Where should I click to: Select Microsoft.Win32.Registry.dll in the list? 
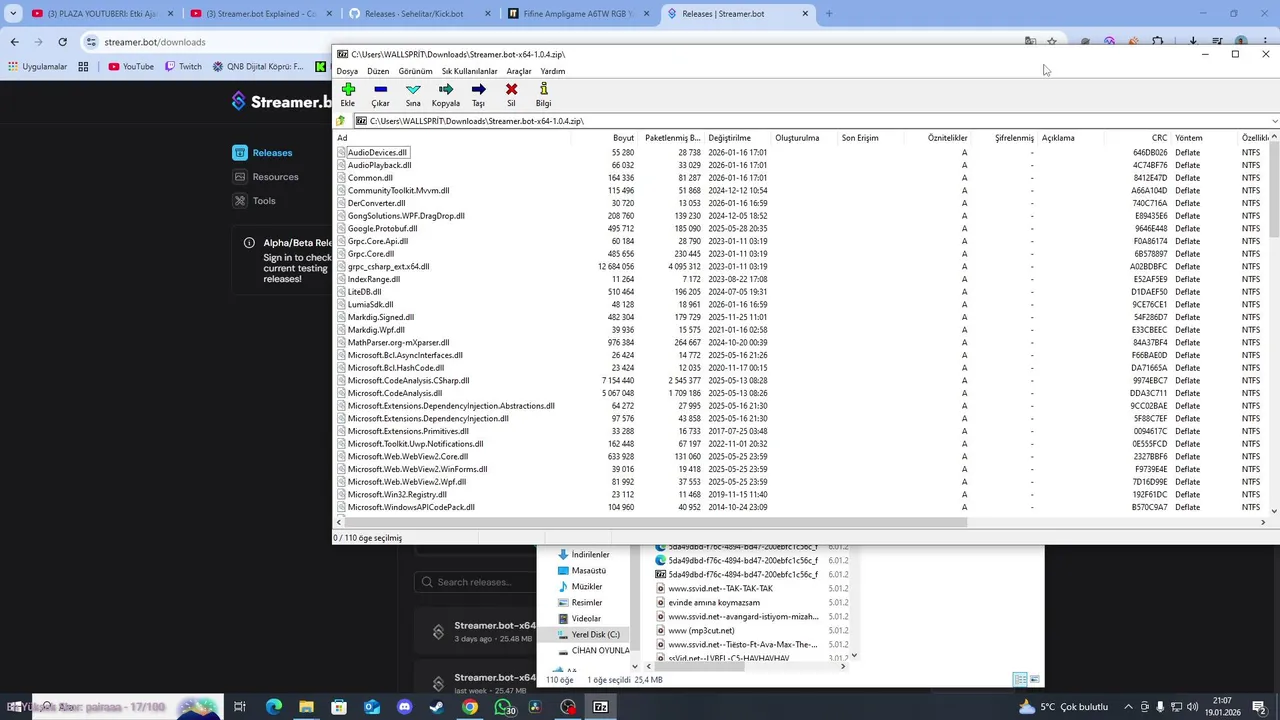click(397, 495)
